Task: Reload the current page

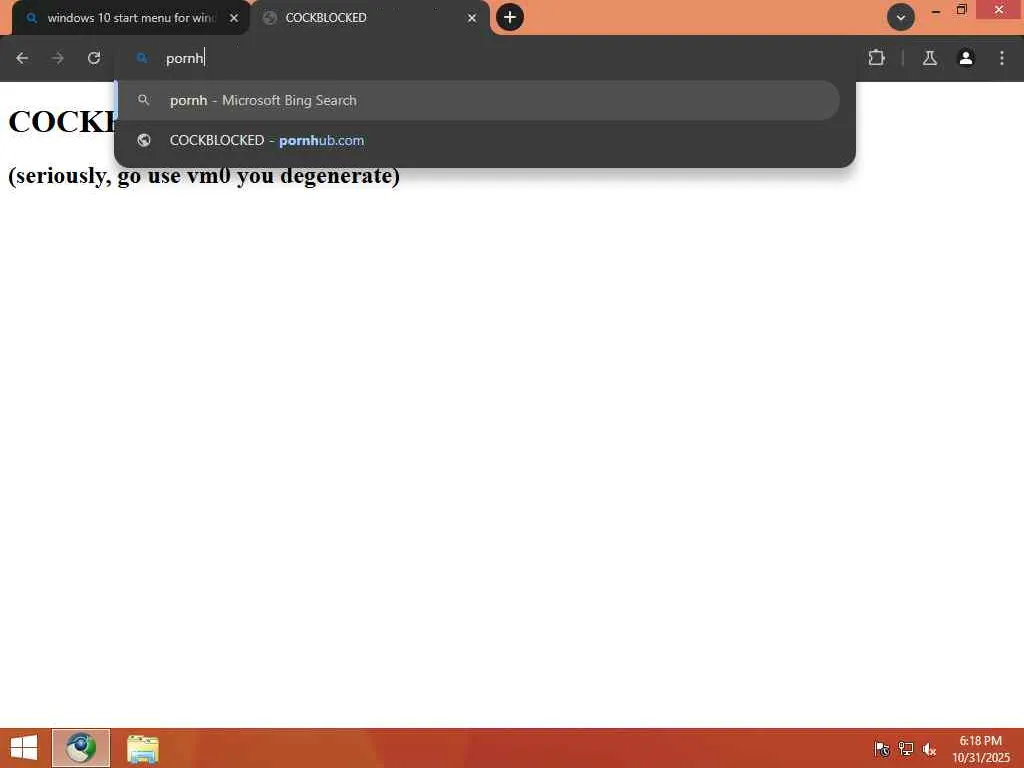Action: (x=94, y=58)
